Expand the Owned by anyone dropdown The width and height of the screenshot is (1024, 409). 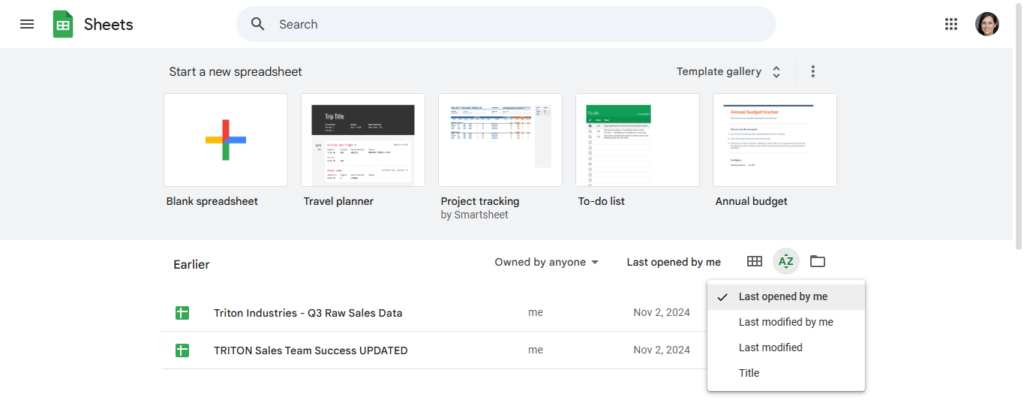coord(547,262)
